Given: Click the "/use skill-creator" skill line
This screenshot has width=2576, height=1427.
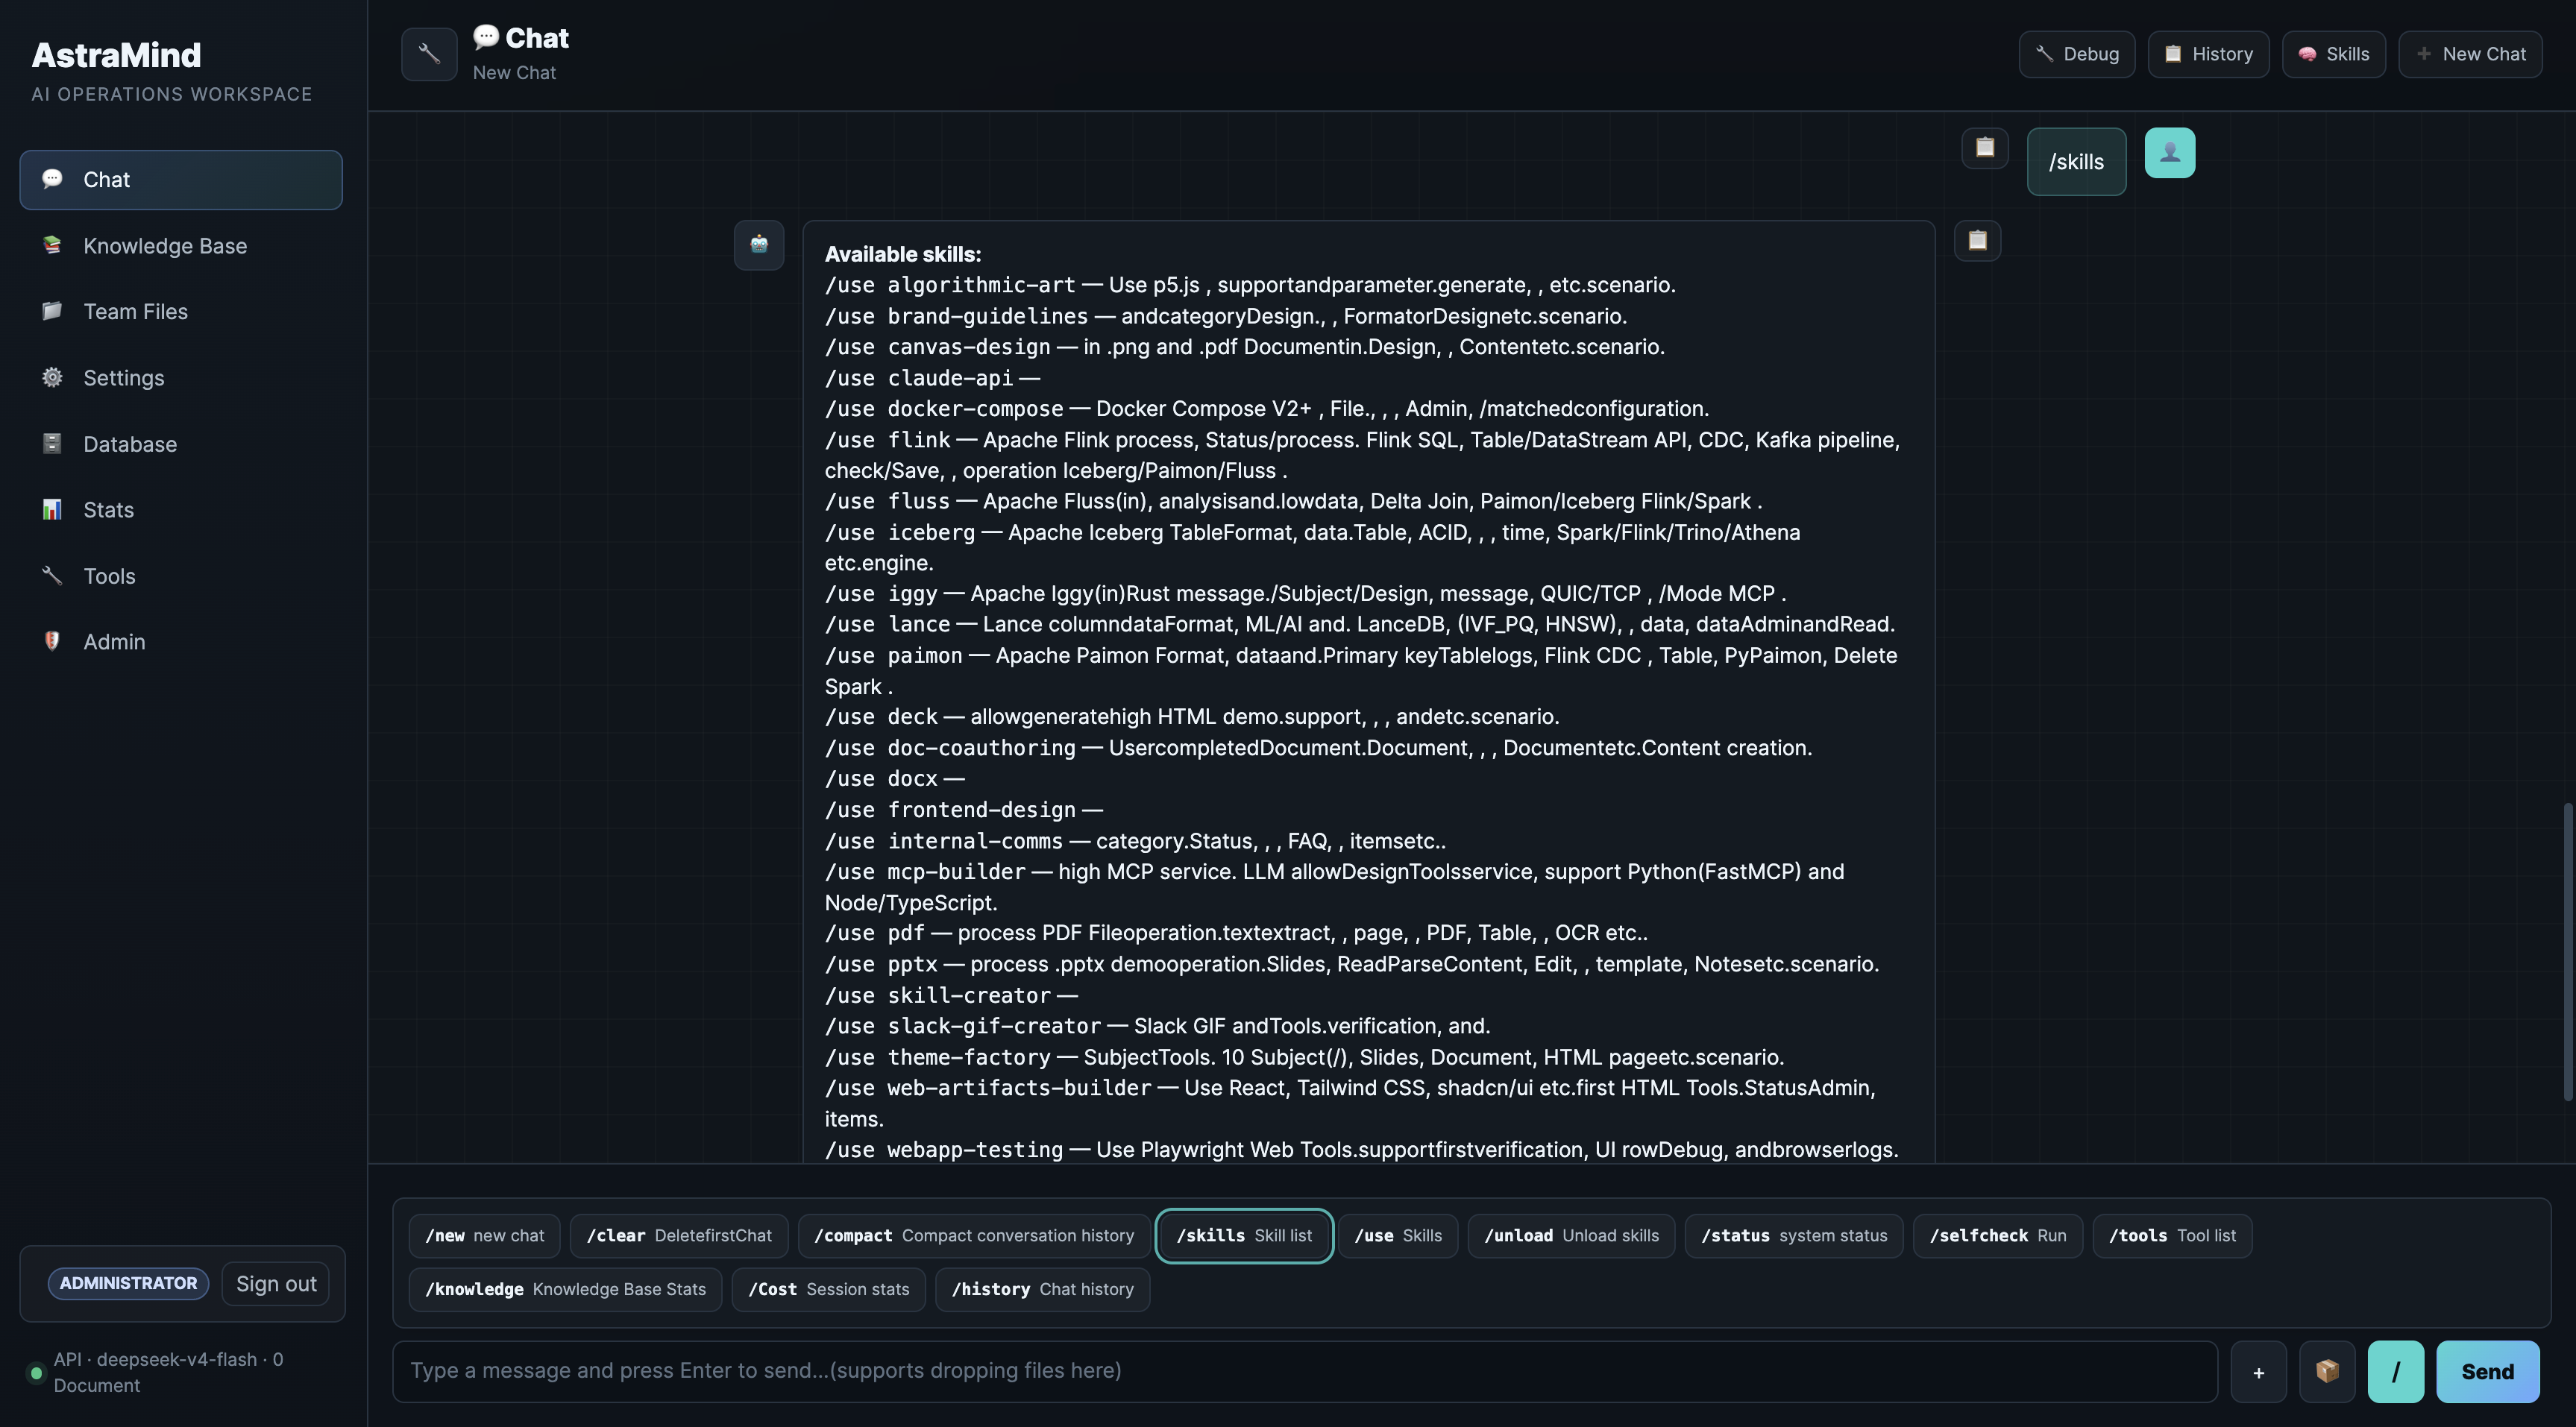Looking at the screenshot, I should tap(951, 996).
